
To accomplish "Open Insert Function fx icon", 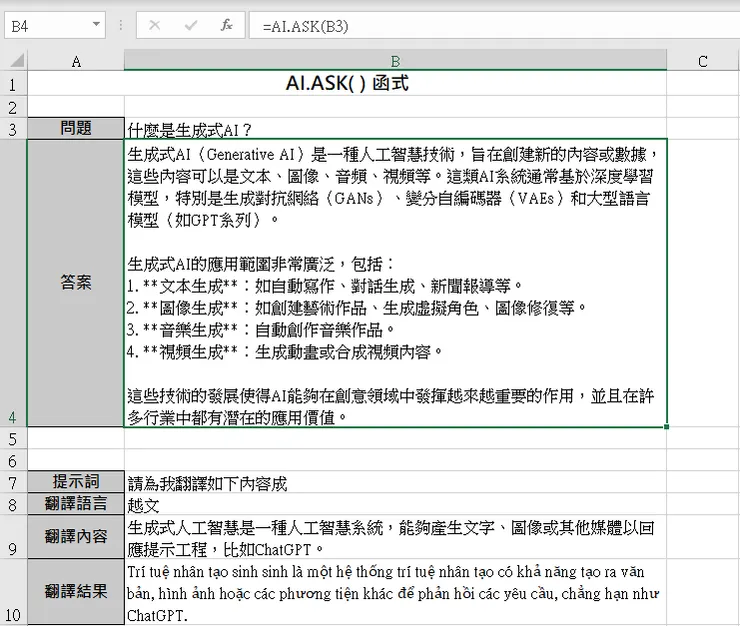I will click(x=227, y=25).
